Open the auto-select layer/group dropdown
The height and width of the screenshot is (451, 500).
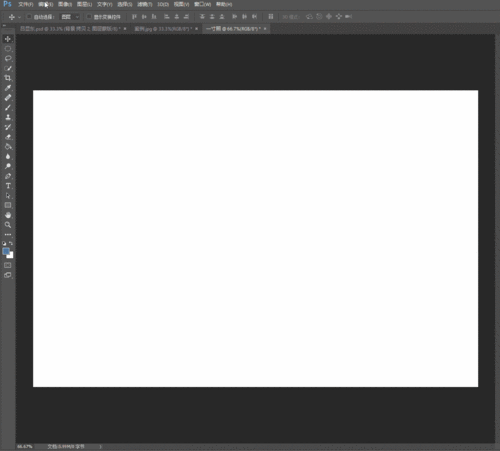[x=70, y=17]
